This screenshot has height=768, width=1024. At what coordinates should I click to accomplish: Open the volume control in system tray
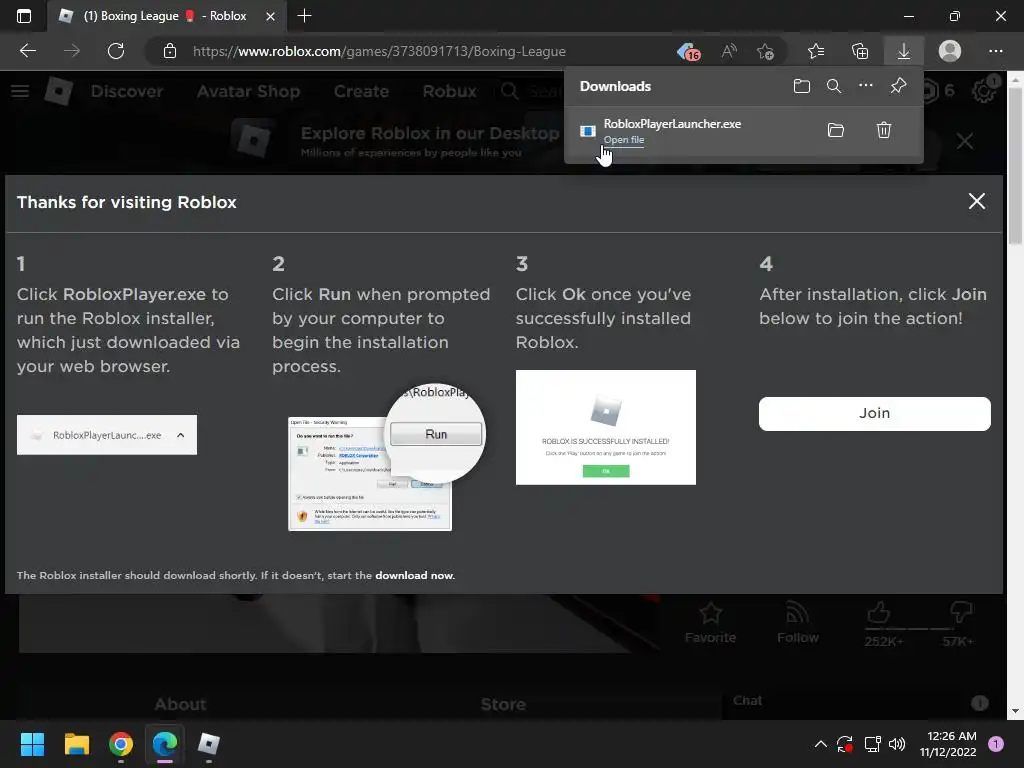click(897, 744)
